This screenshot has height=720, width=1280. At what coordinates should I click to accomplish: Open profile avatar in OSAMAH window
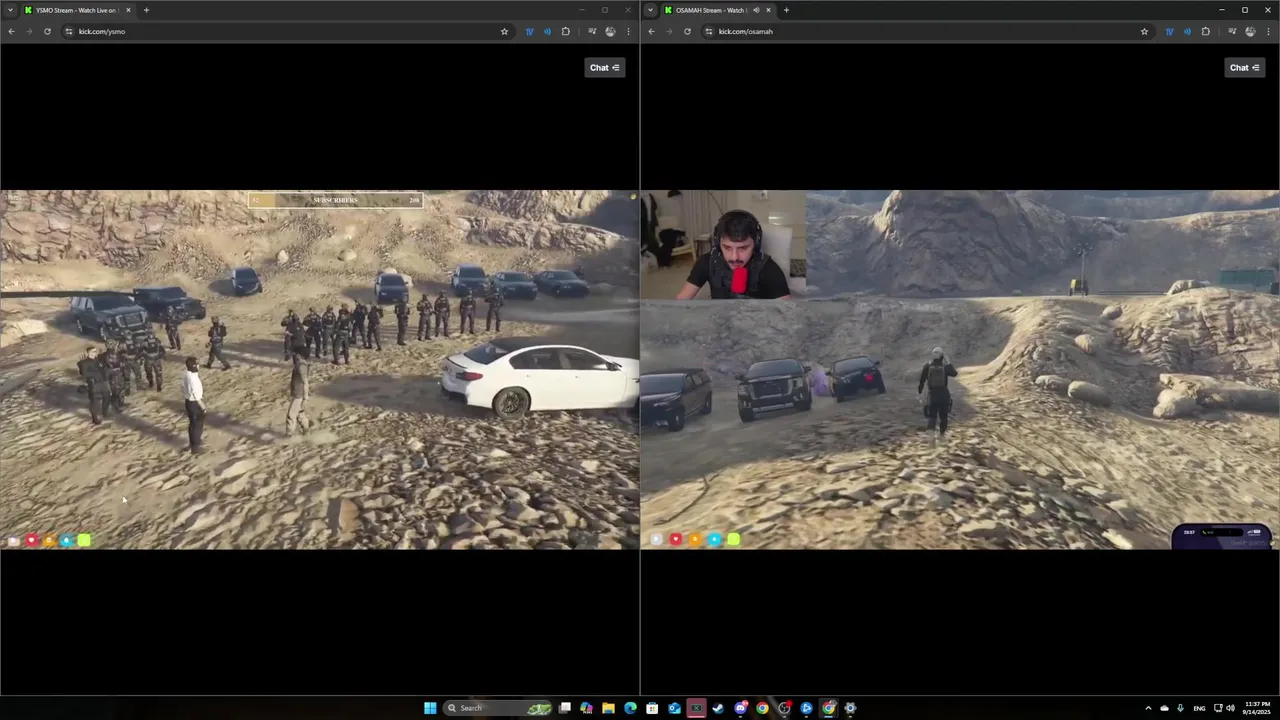point(1250,31)
